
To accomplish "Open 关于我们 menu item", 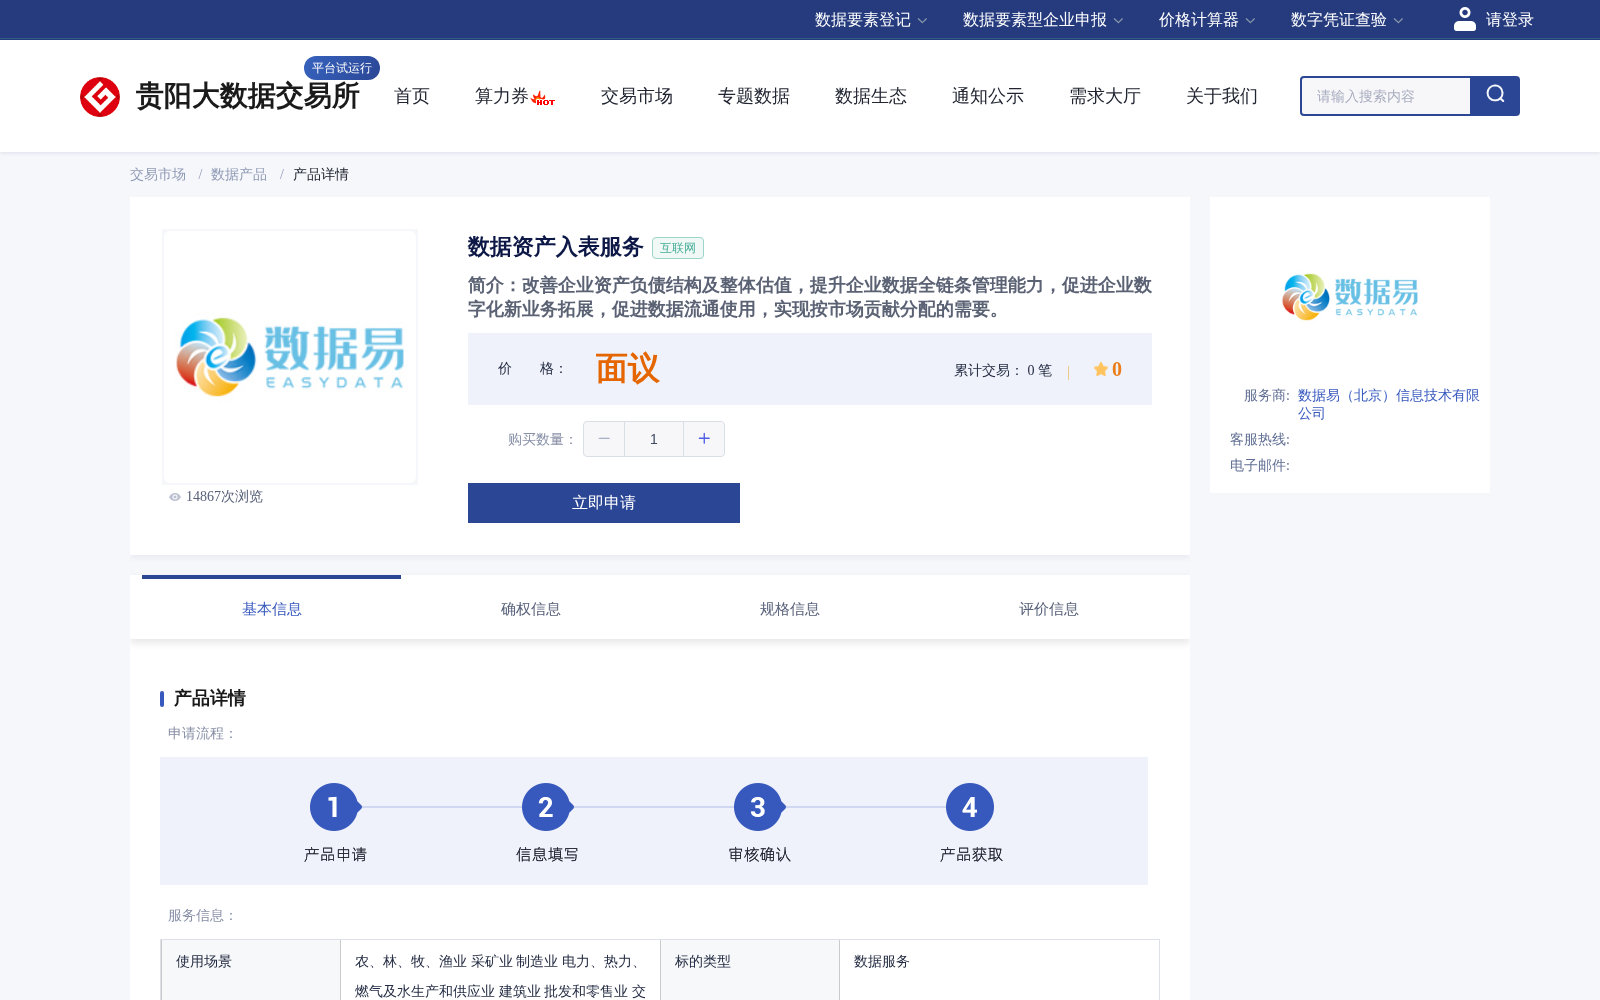I will pyautogui.click(x=1222, y=96).
